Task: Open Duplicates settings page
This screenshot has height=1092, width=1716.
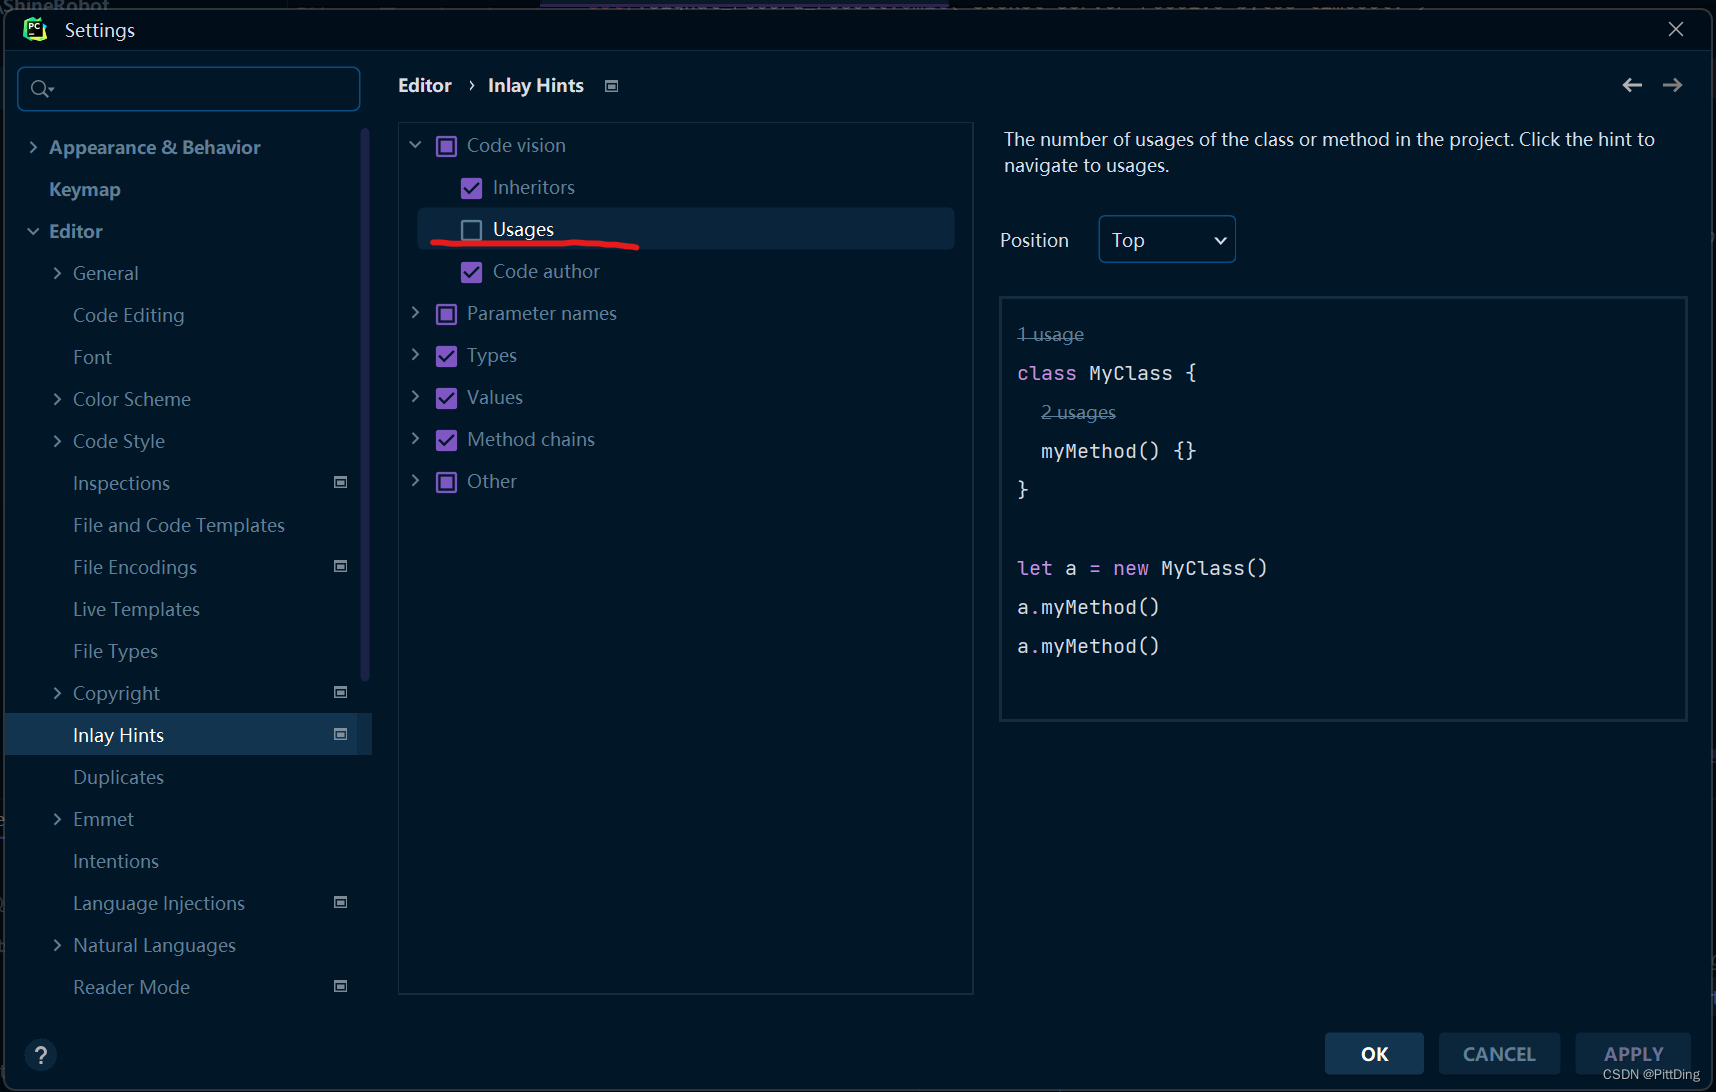Action: pyautogui.click(x=118, y=777)
